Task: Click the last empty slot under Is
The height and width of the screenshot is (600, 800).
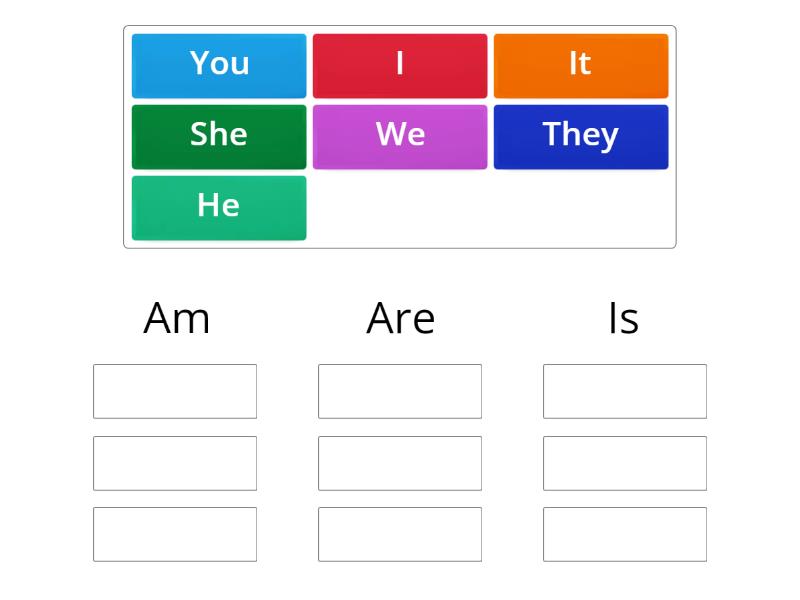Action: tap(625, 534)
